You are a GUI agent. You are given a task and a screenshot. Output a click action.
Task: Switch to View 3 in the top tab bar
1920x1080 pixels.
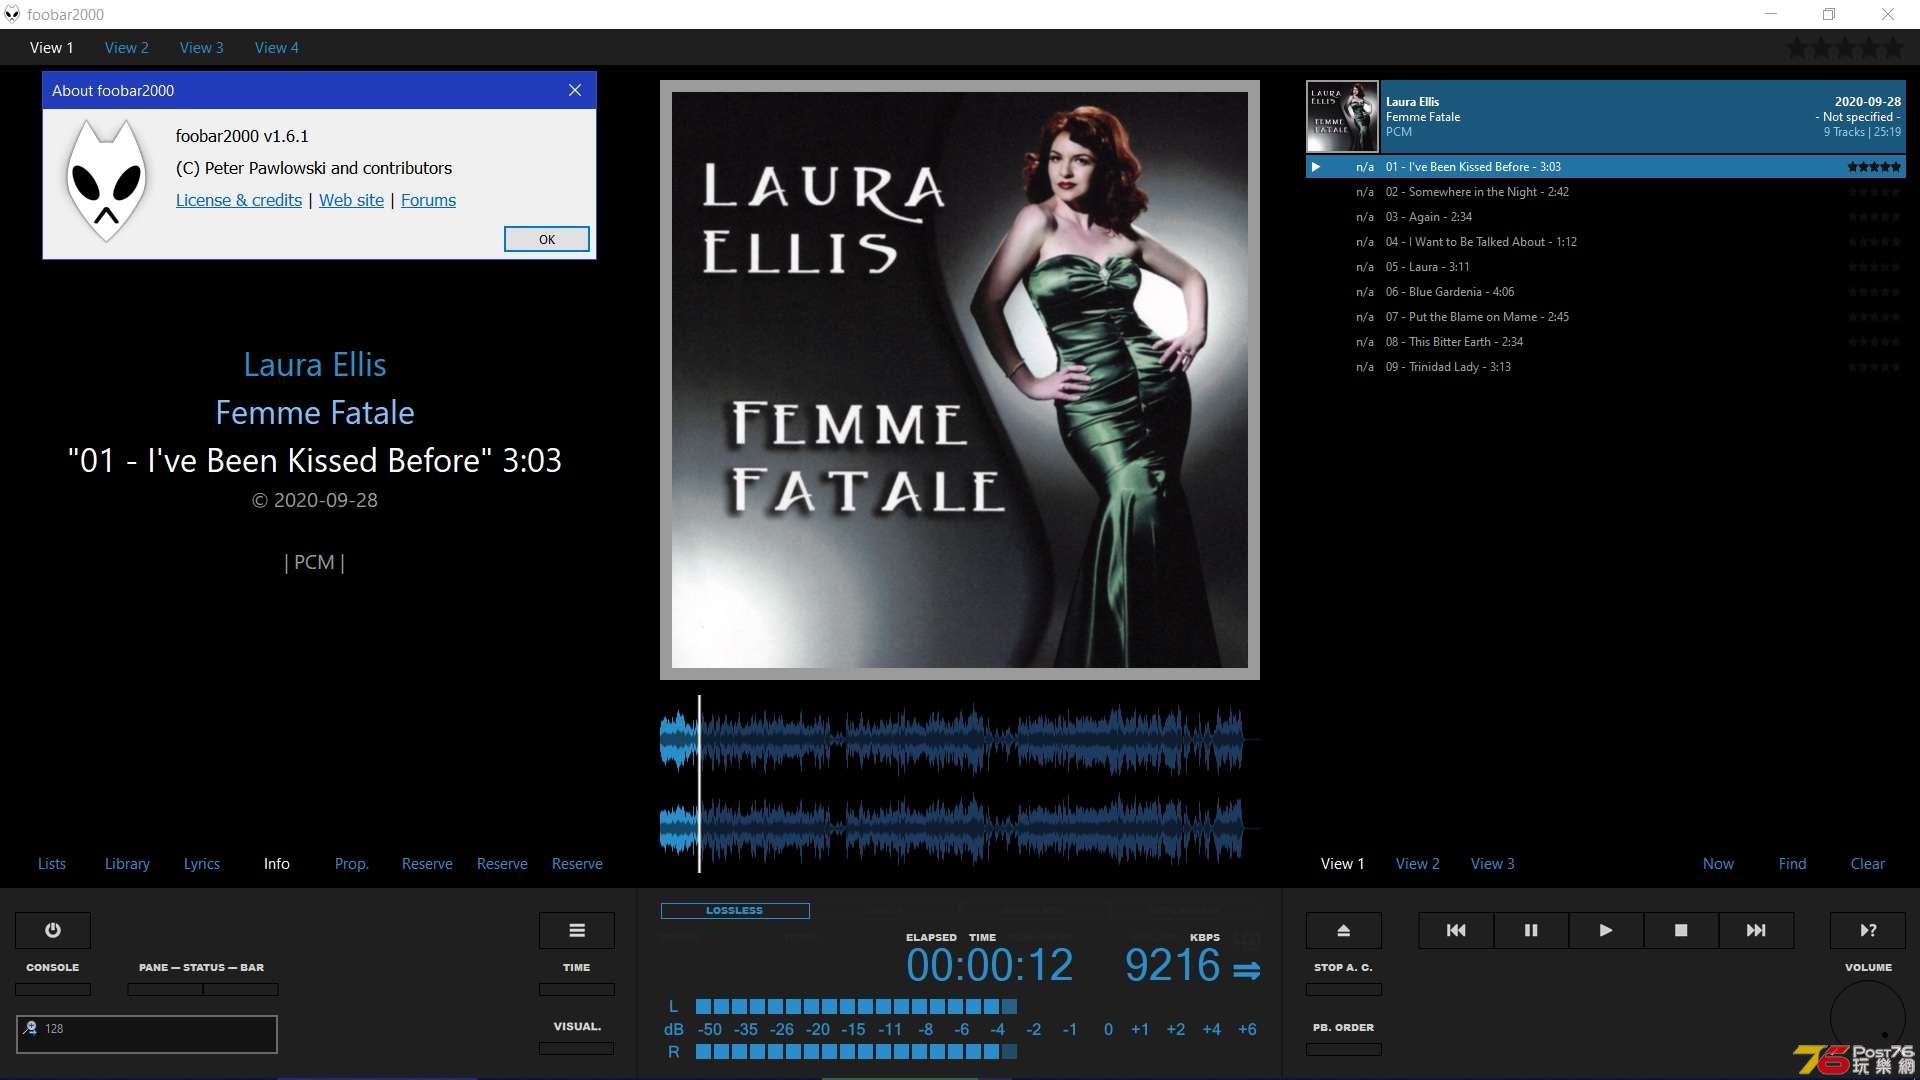click(x=201, y=48)
